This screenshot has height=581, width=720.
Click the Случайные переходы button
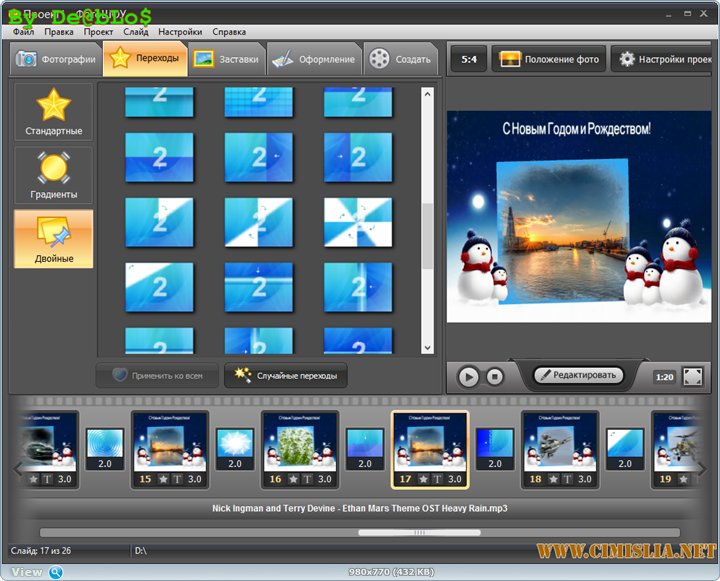pyautogui.click(x=286, y=376)
